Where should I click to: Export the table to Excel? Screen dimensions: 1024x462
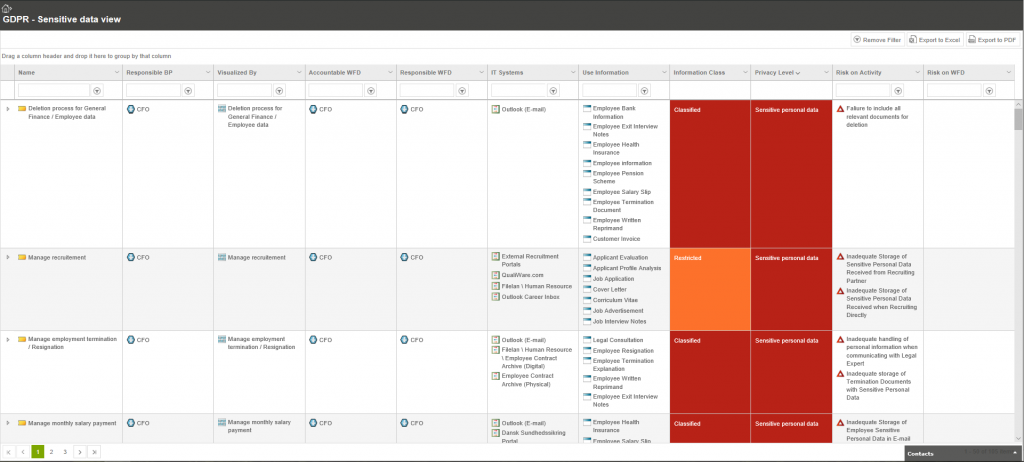(934, 40)
